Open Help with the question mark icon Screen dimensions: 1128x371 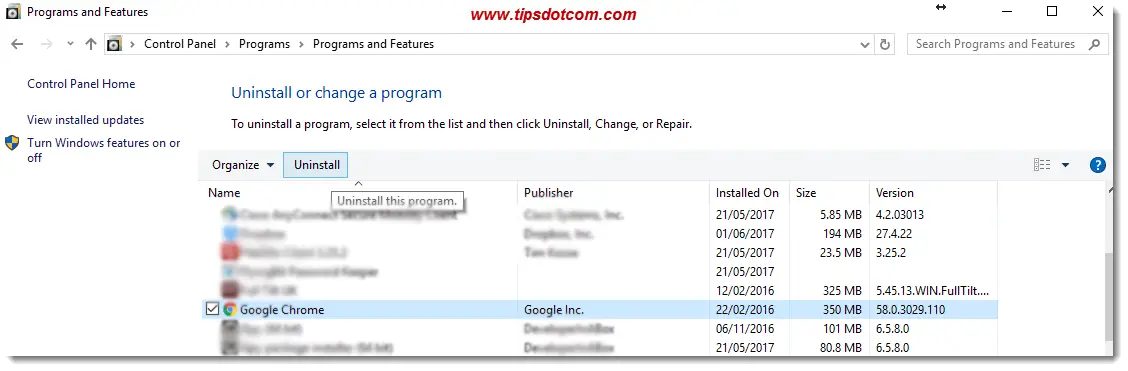click(1098, 165)
